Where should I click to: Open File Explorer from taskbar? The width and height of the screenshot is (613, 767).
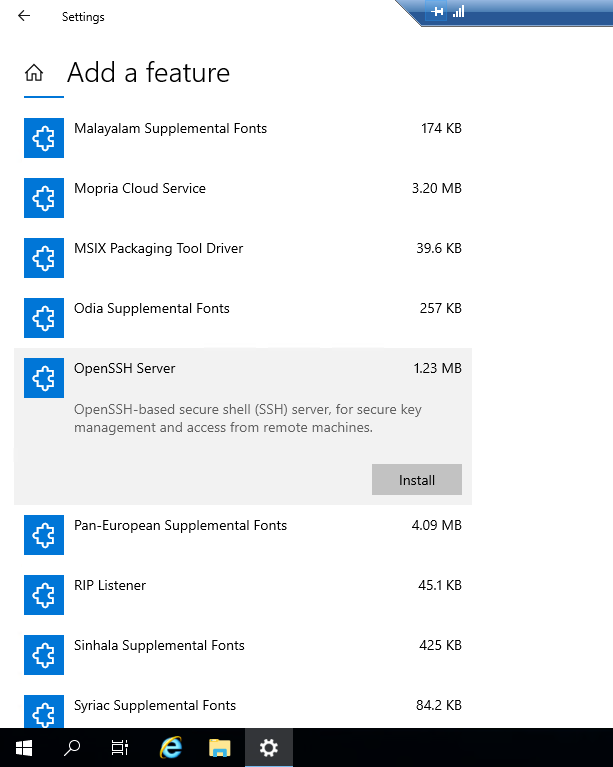(x=220, y=747)
